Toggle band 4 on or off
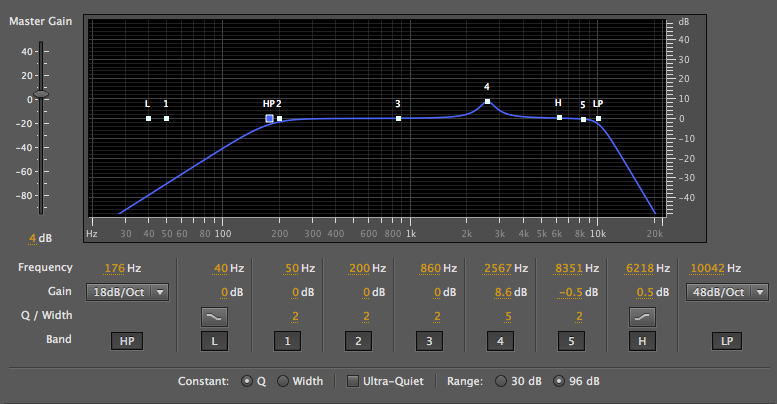The height and width of the screenshot is (404, 777). click(x=500, y=341)
